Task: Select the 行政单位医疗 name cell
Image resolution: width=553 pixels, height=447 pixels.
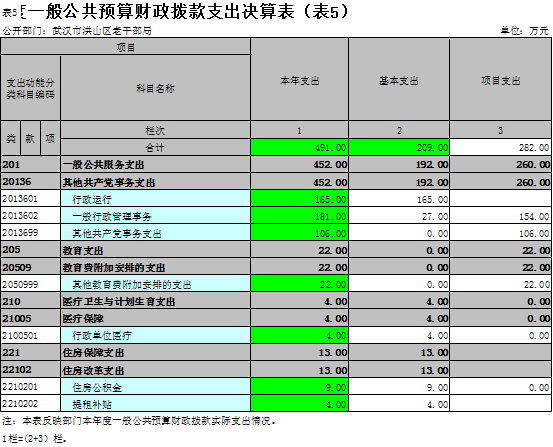Action: point(155,335)
